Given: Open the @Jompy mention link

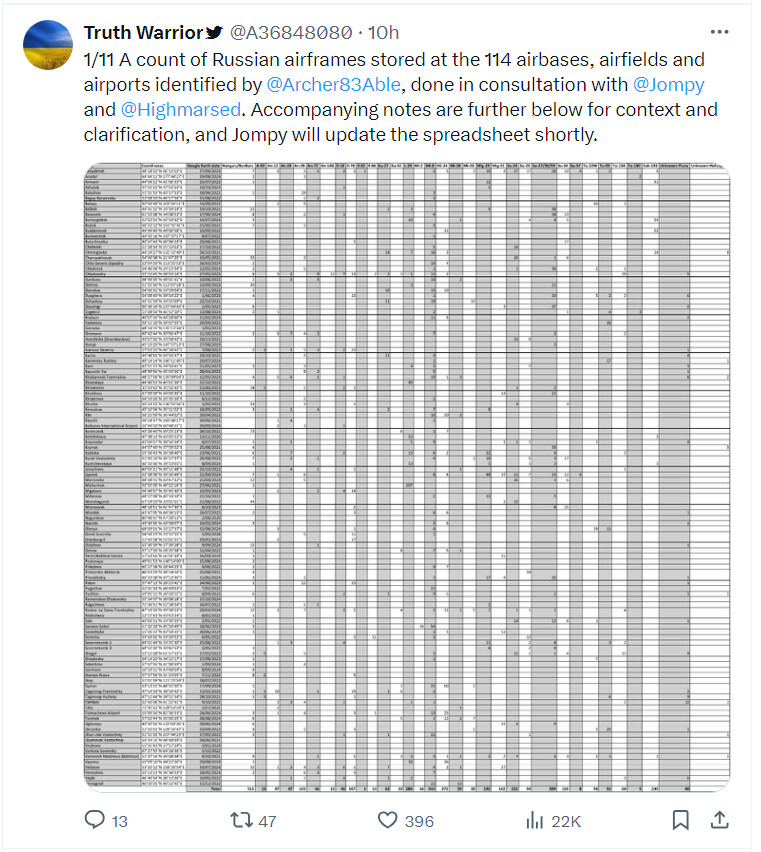Looking at the screenshot, I should pos(668,84).
